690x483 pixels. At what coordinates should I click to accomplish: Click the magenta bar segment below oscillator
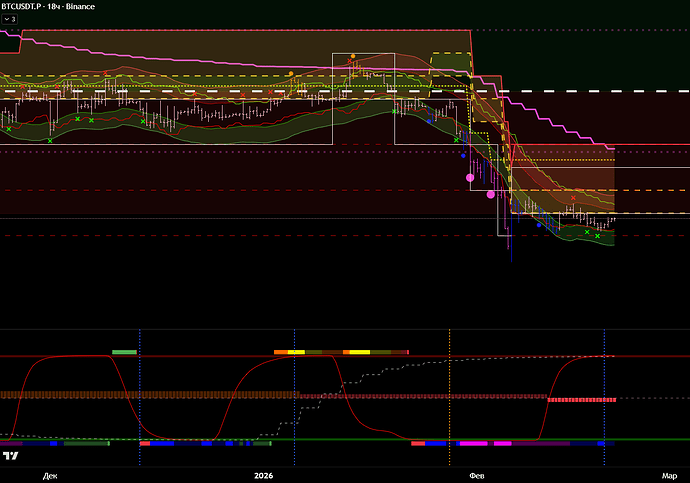coord(472,442)
